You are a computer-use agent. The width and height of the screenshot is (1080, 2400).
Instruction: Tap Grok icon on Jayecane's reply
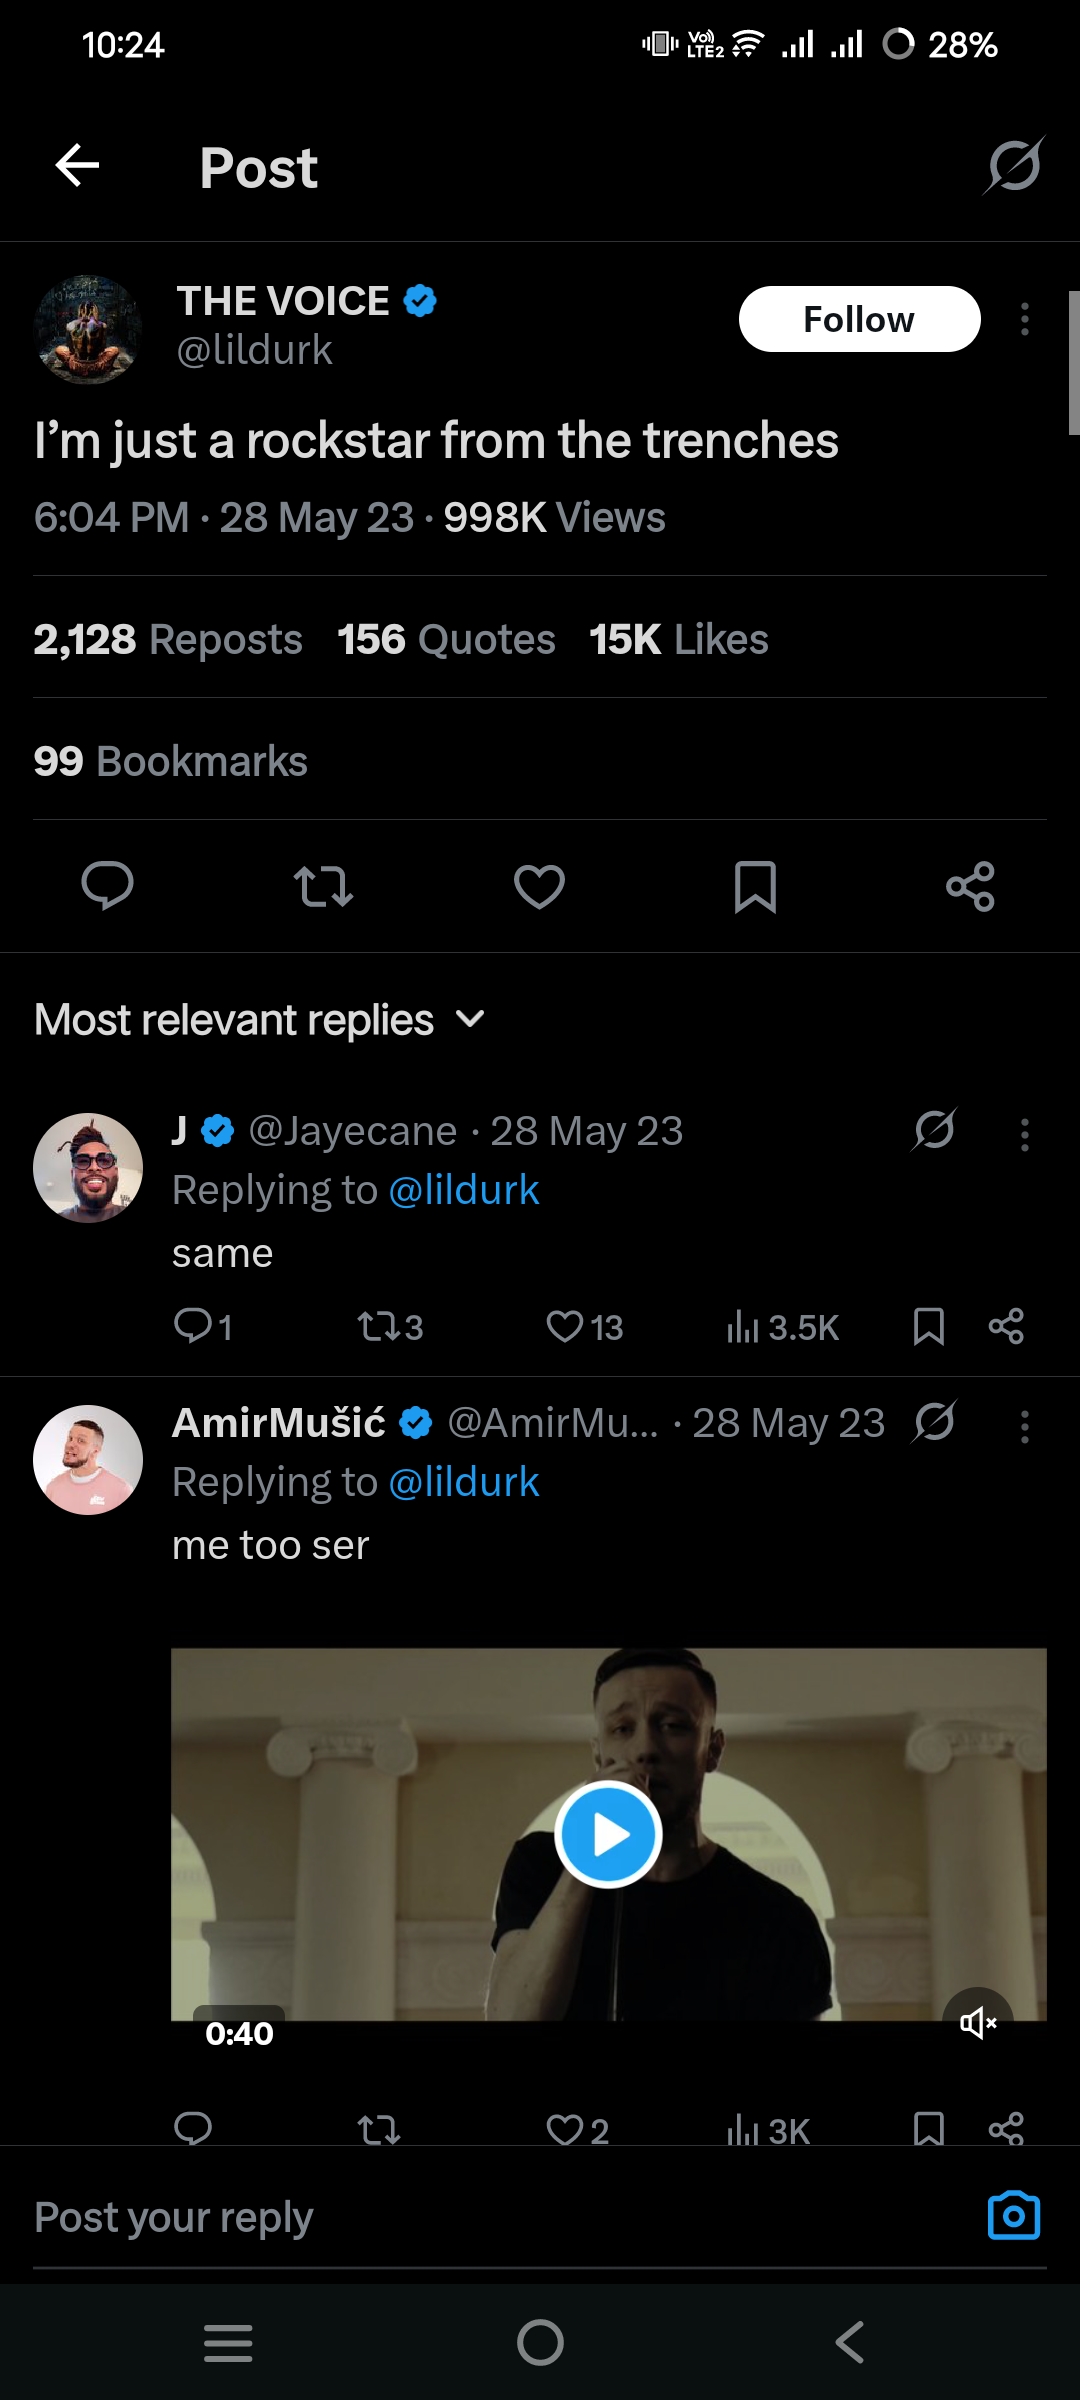click(934, 1131)
